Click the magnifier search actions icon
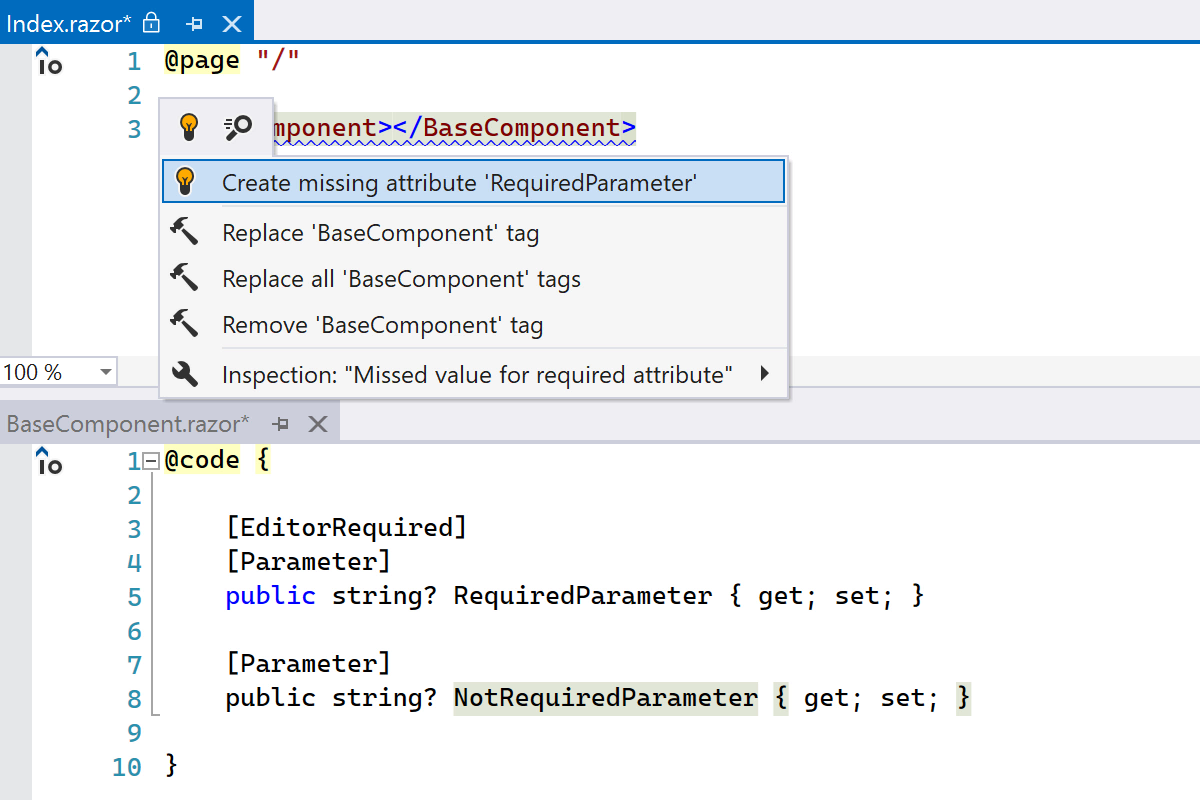 click(x=238, y=127)
